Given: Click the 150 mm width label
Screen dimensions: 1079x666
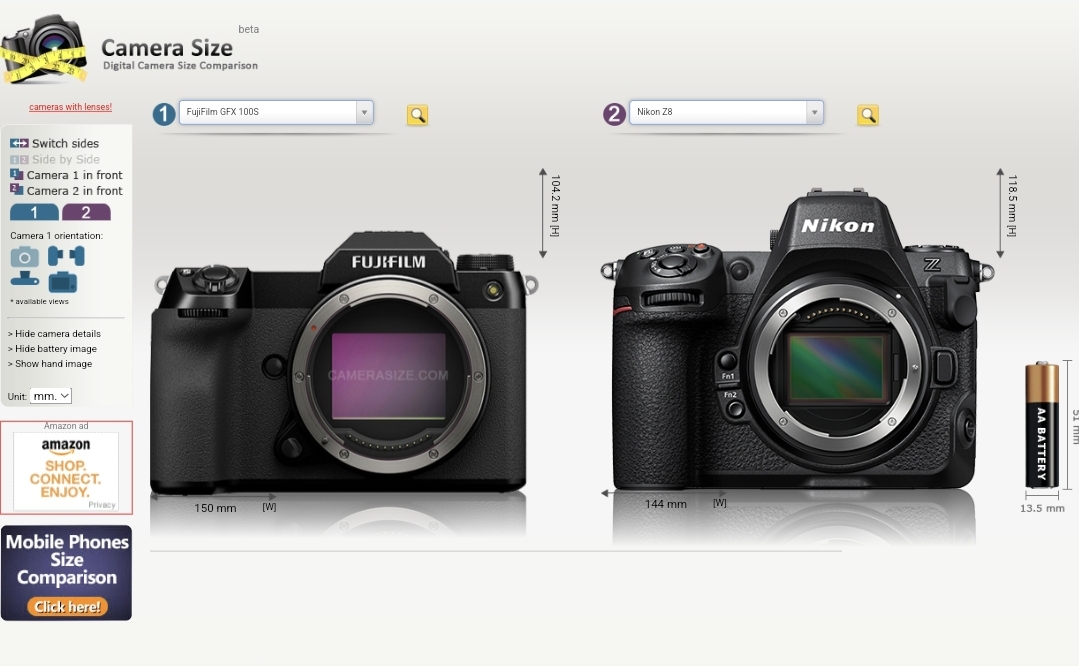Looking at the screenshot, I should [215, 508].
